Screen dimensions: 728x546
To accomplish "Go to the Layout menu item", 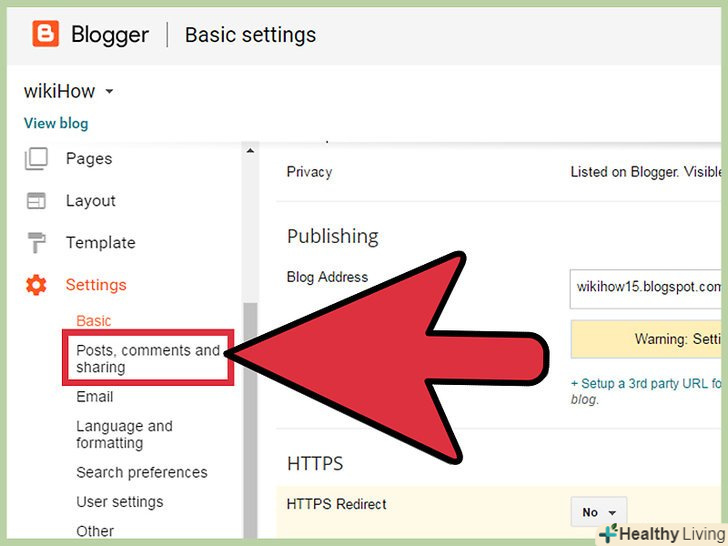I will pos(91,201).
